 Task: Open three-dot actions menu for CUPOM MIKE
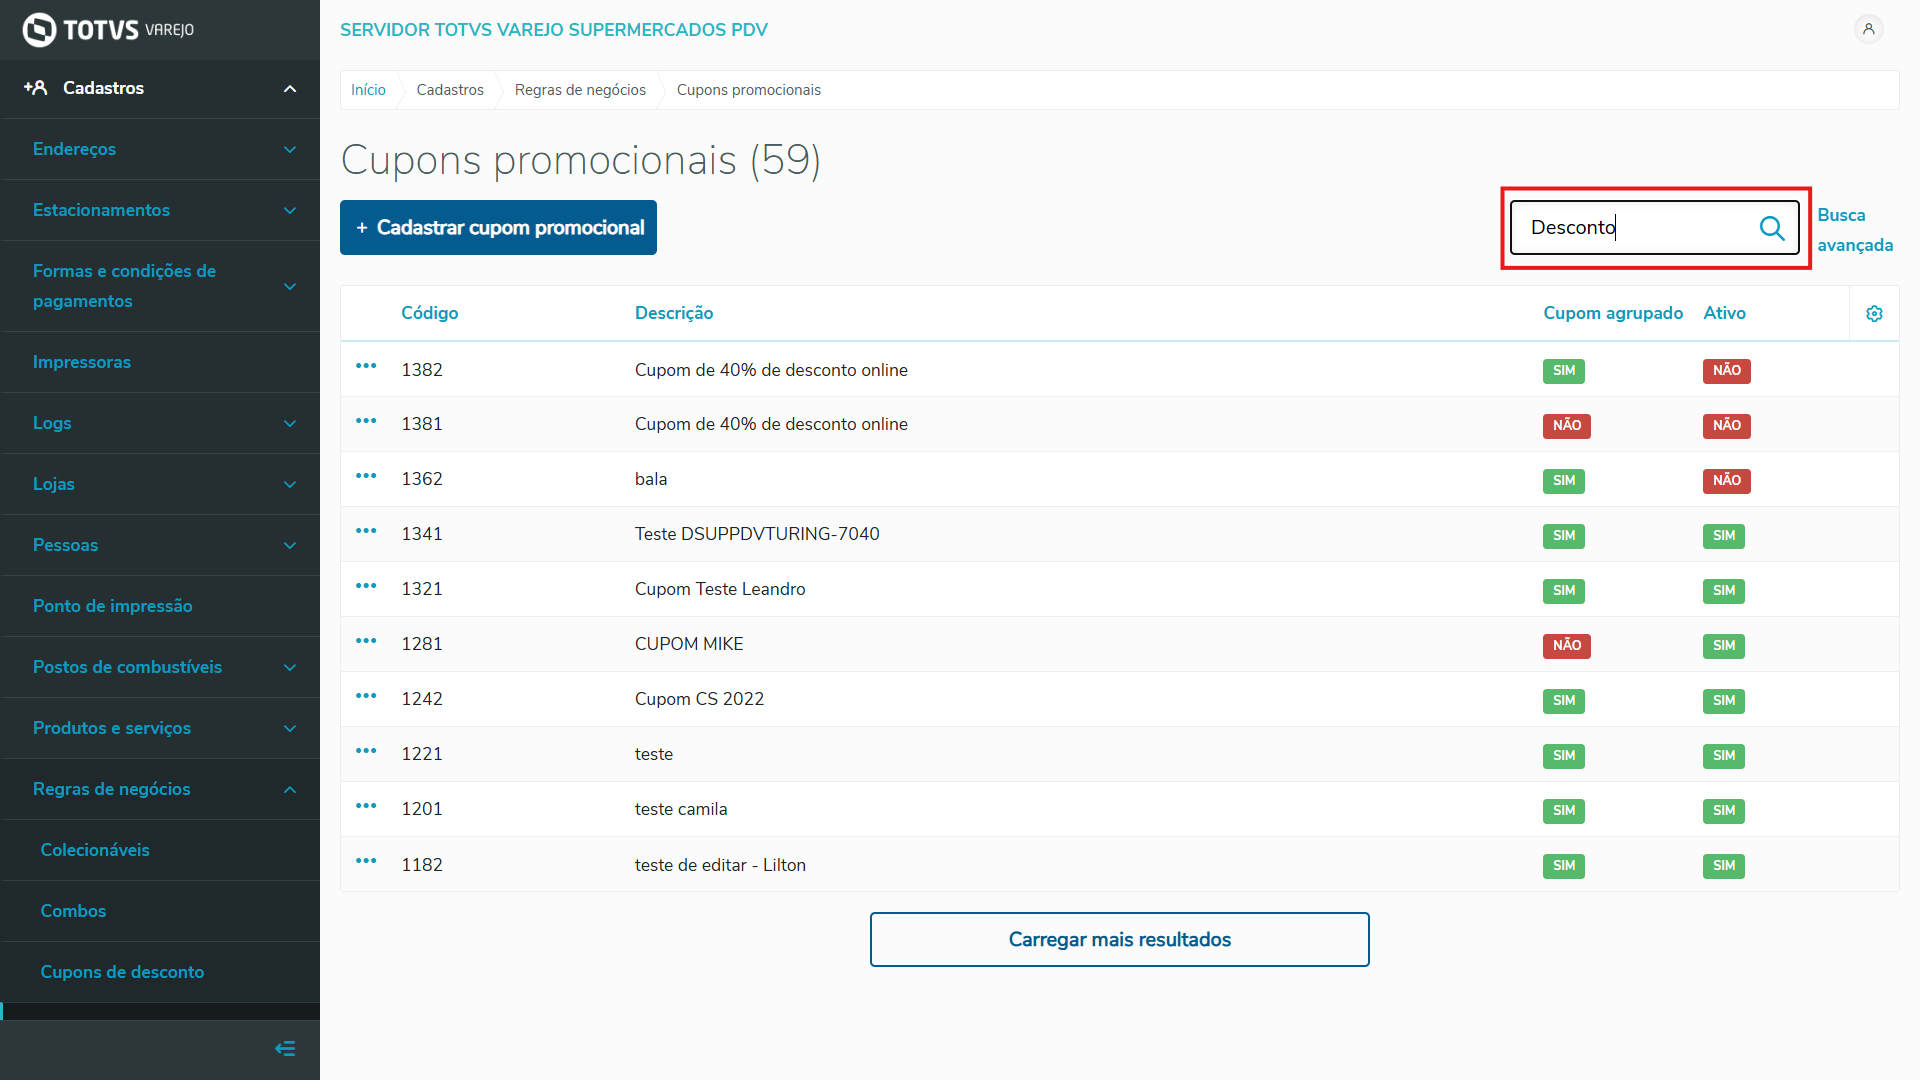pos(366,642)
